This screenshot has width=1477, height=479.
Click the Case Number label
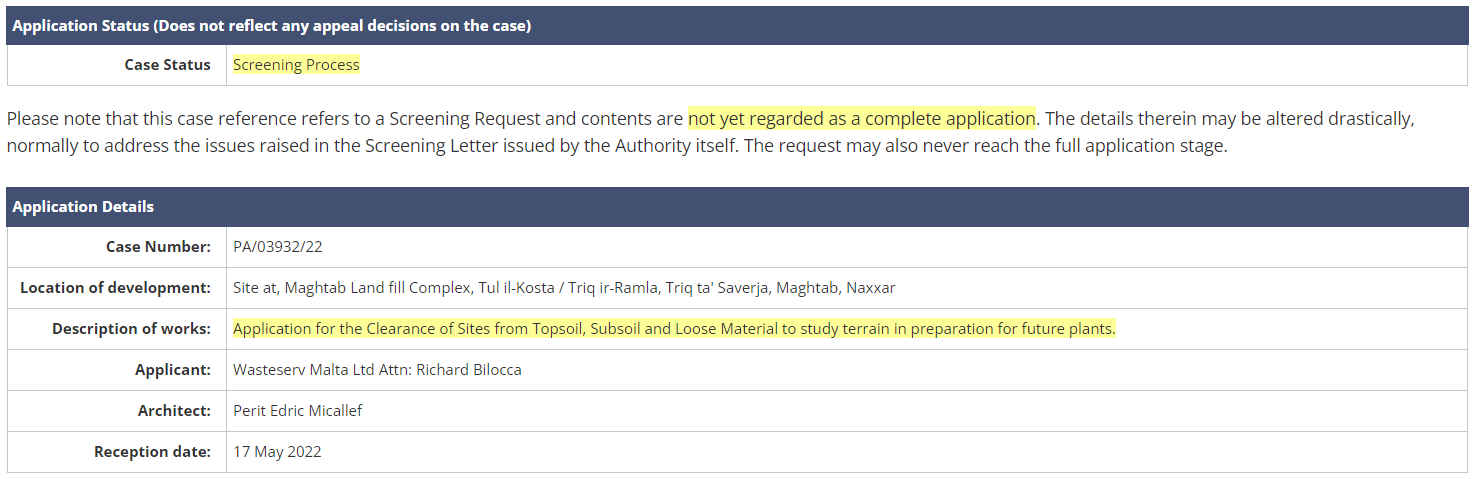pos(158,247)
